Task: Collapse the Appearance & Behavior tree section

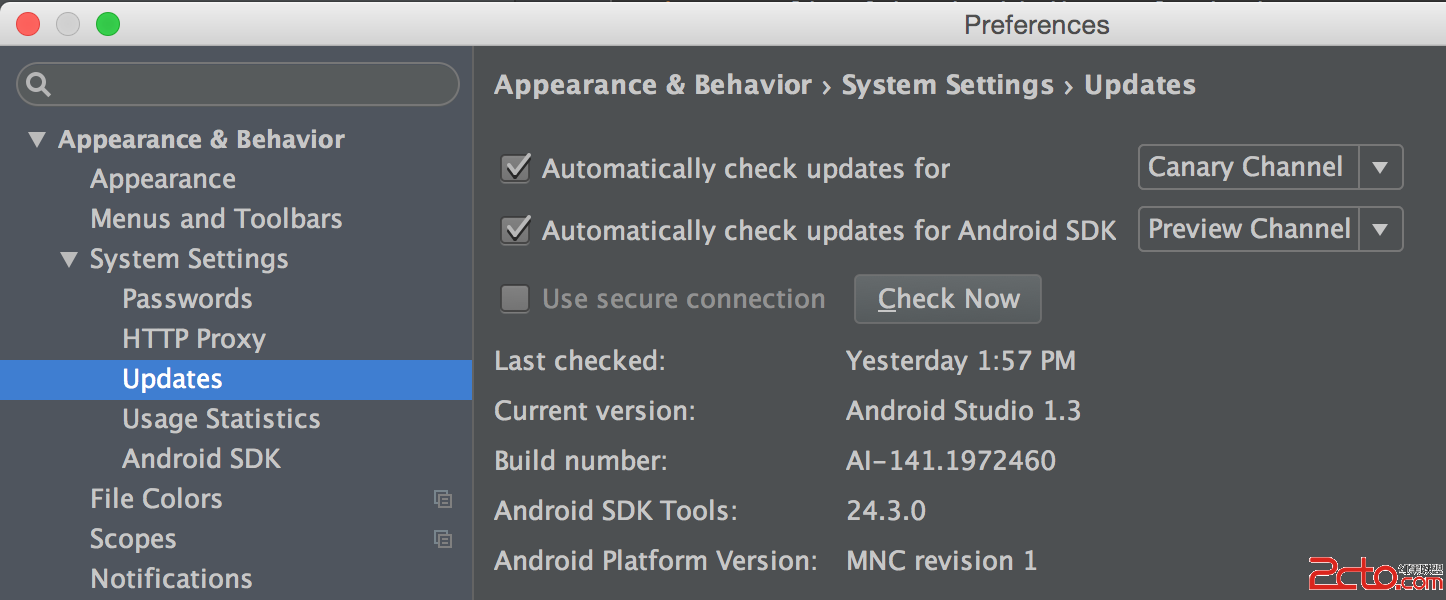Action: pos(37,140)
